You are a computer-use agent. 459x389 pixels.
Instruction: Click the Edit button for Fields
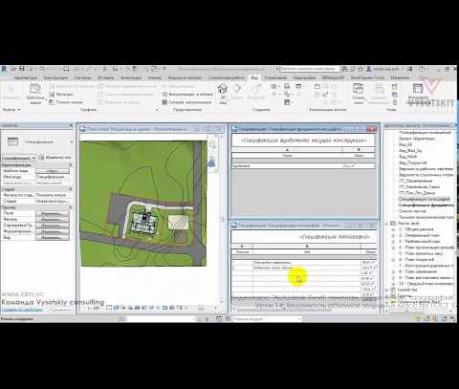pos(52,213)
